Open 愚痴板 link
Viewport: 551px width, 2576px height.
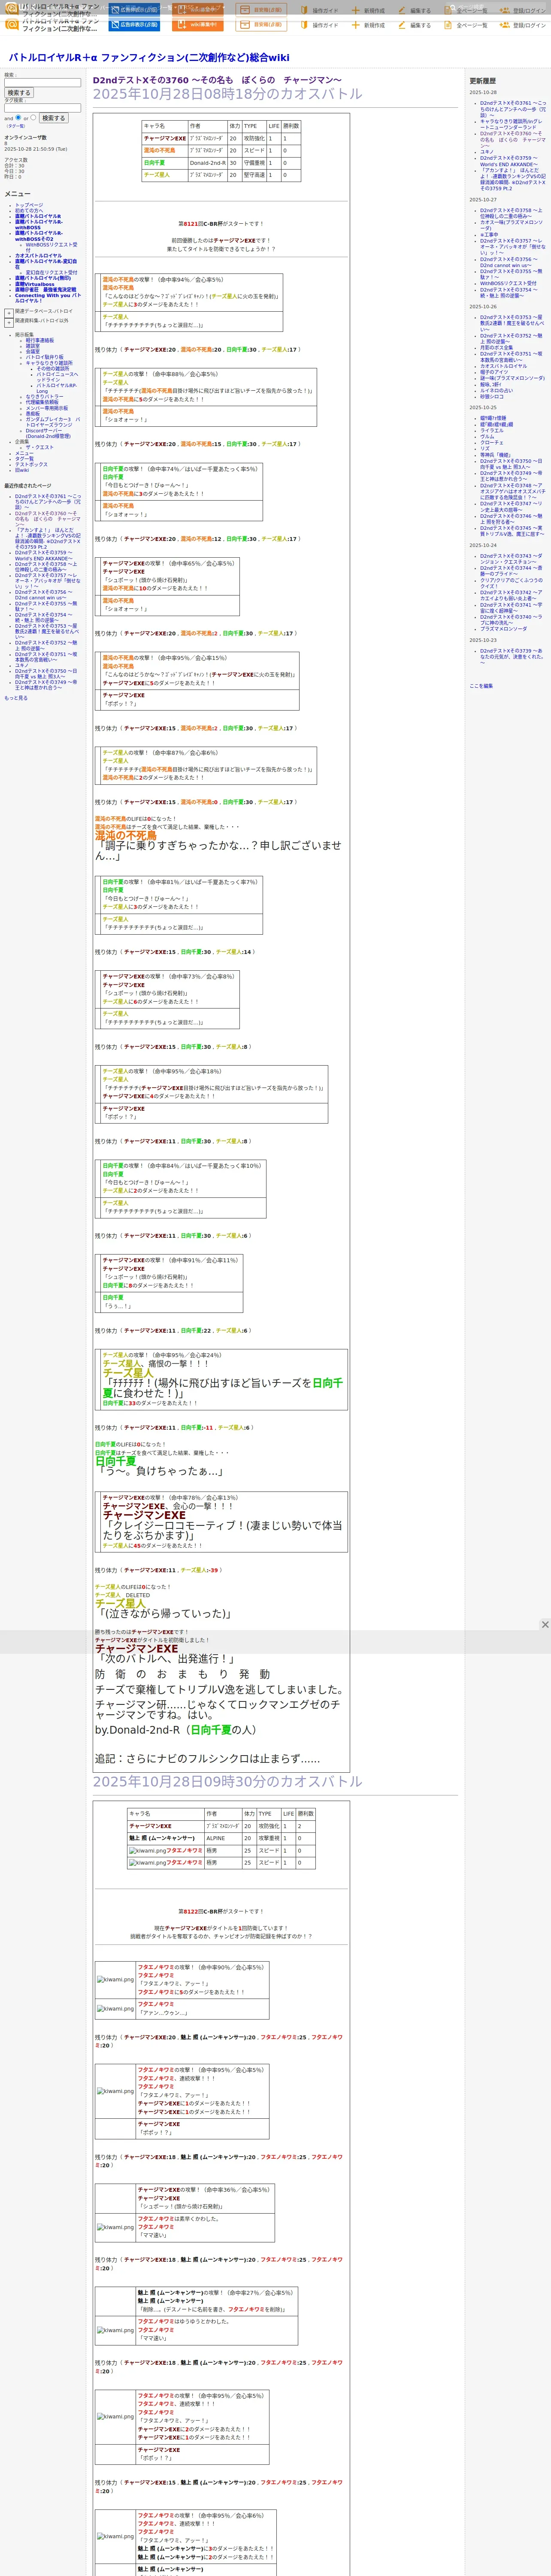click(33, 414)
